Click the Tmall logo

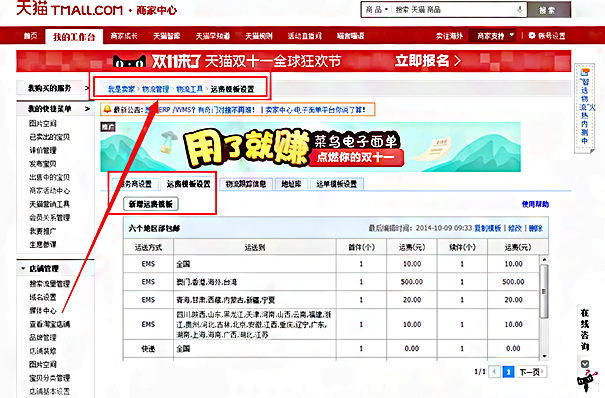(69, 8)
